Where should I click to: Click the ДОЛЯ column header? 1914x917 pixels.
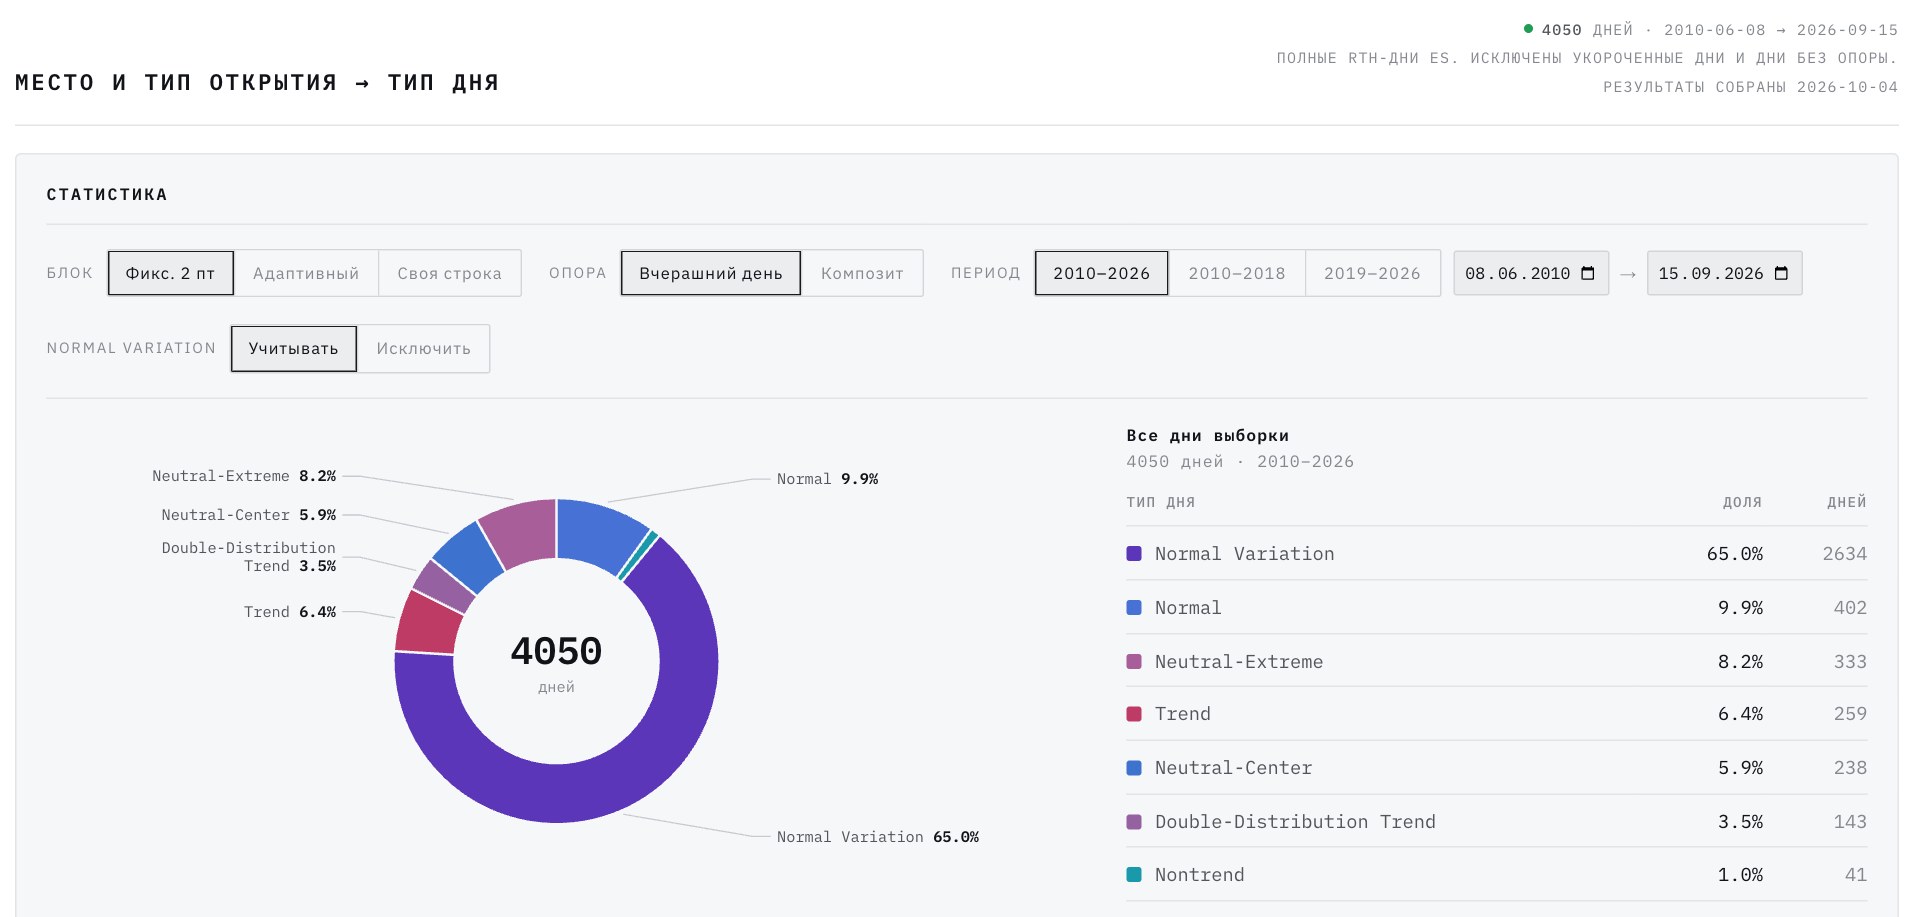[1742, 502]
